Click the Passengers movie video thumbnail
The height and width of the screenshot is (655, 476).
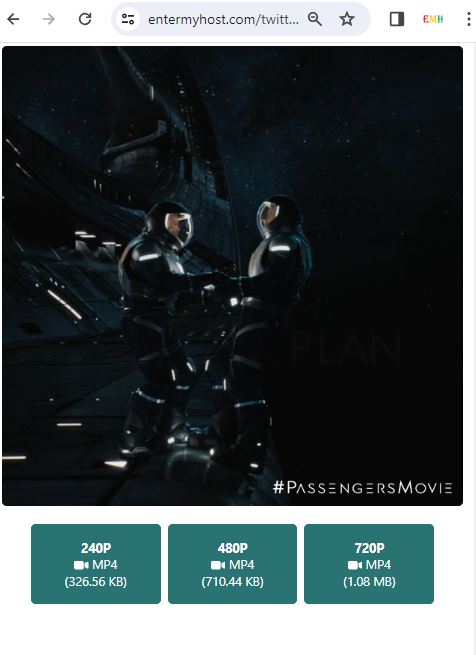coord(232,276)
